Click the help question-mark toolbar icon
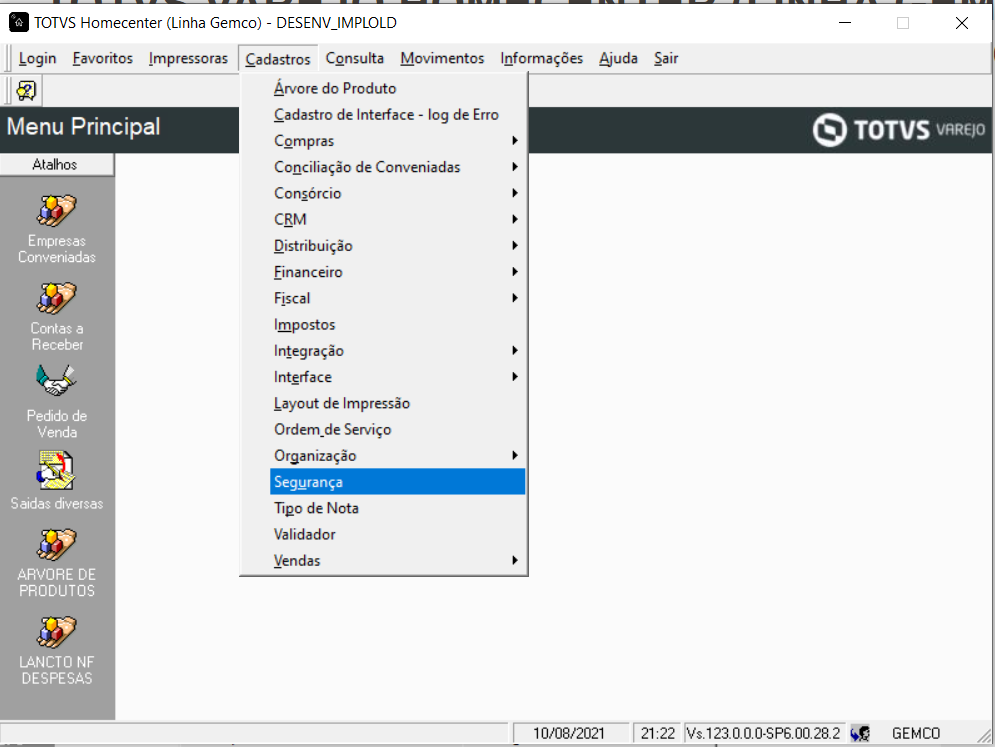Image resolution: width=995 pixels, height=747 pixels. tap(27, 91)
